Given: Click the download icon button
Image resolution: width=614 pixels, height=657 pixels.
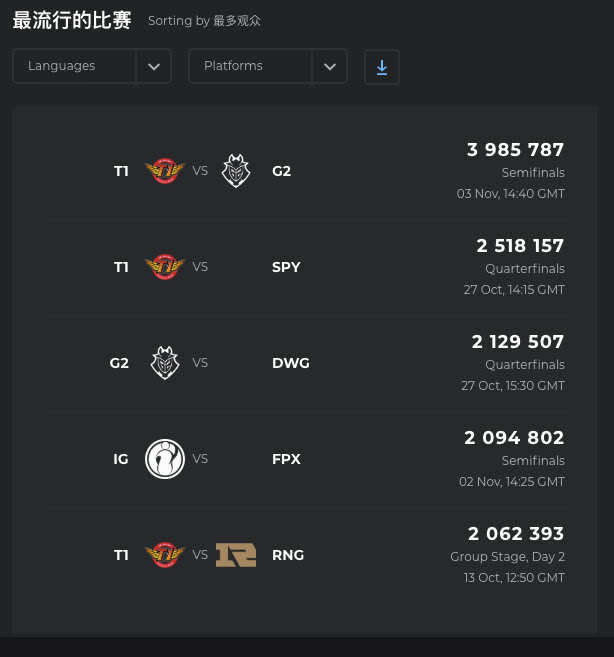Looking at the screenshot, I should (x=381, y=67).
